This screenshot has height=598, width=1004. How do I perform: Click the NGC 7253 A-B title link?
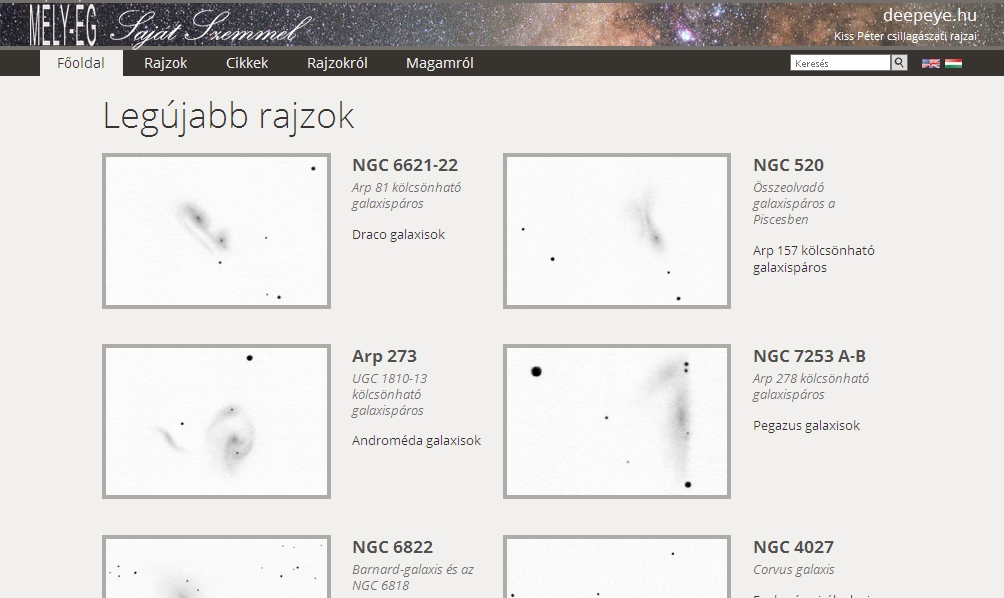click(x=809, y=356)
